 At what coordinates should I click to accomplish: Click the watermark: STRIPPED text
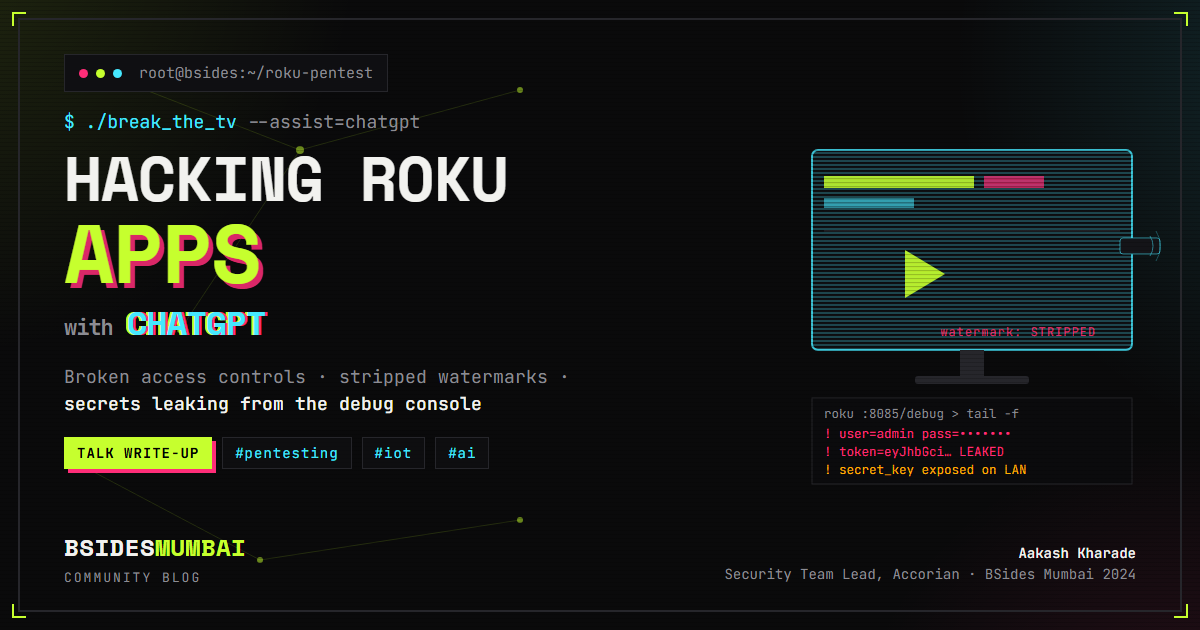click(x=1018, y=332)
